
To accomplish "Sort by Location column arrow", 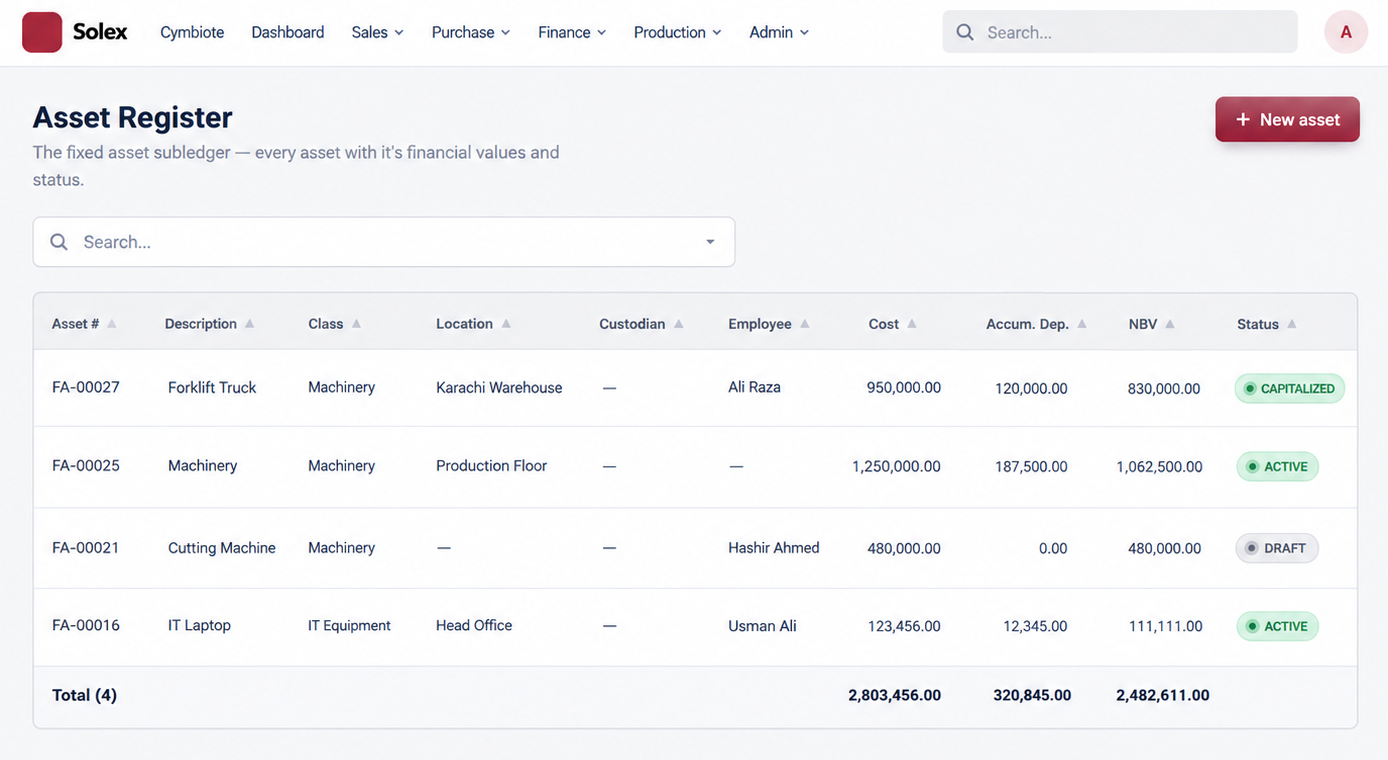I will pyautogui.click(x=506, y=324).
